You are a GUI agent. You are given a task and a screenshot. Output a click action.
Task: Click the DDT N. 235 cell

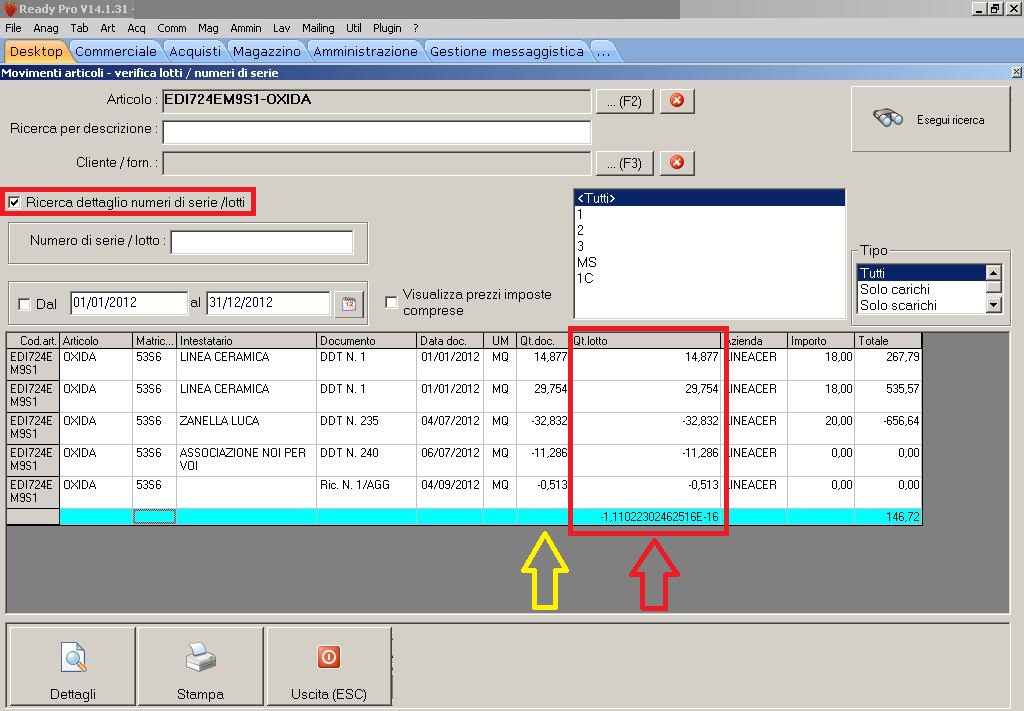pos(366,428)
